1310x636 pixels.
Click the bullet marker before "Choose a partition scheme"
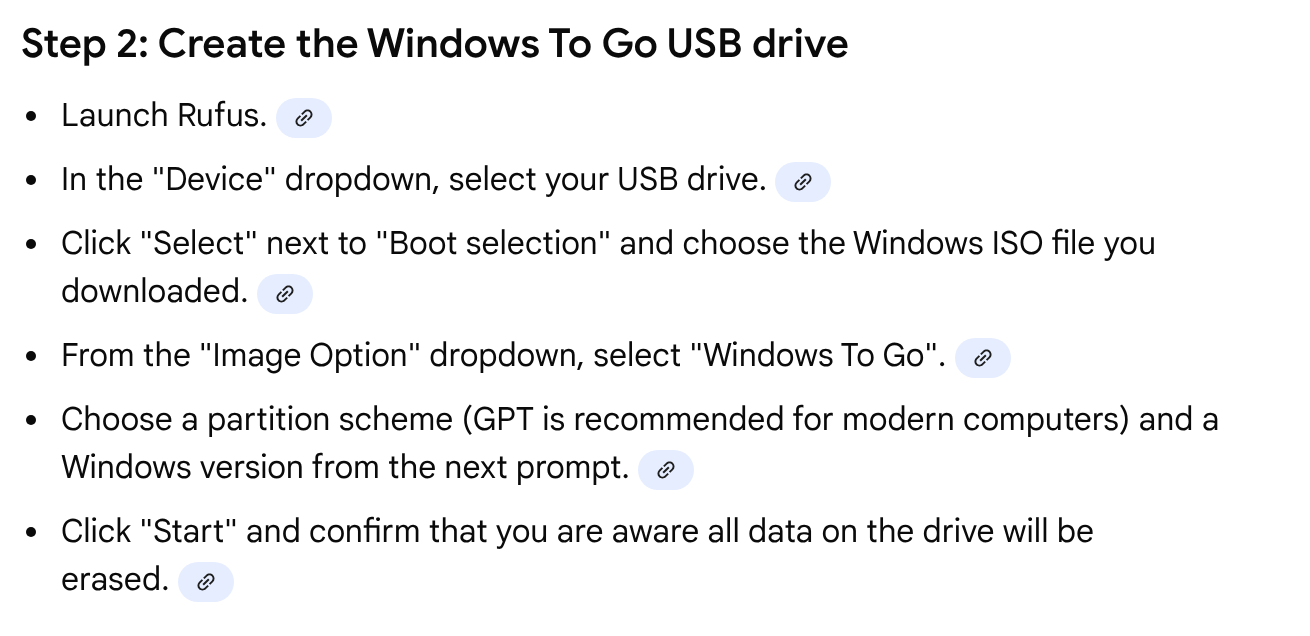tap(34, 422)
